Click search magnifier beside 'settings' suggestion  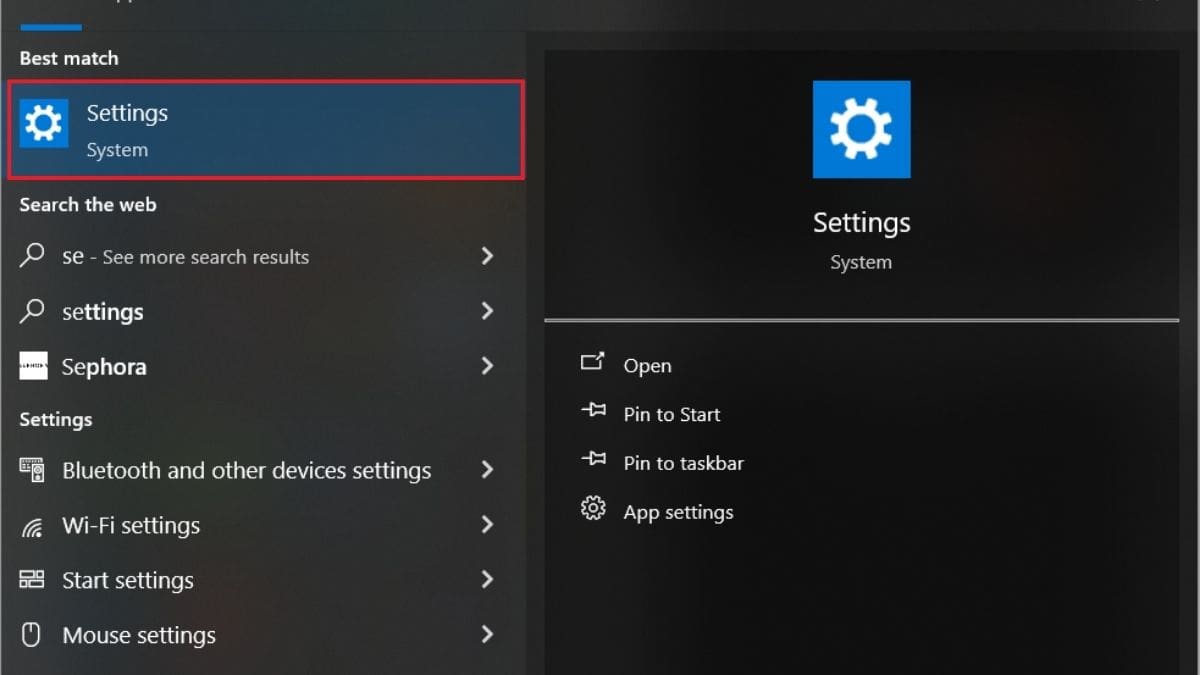click(32, 310)
